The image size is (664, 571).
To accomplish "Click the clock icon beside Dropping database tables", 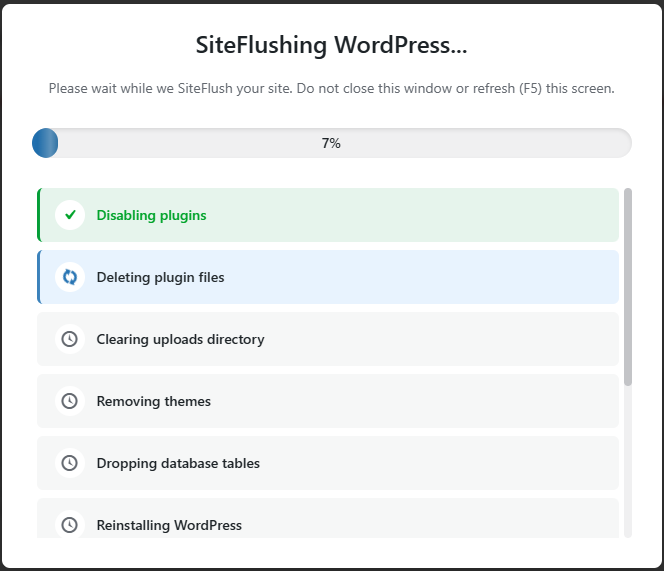I will tap(70, 463).
